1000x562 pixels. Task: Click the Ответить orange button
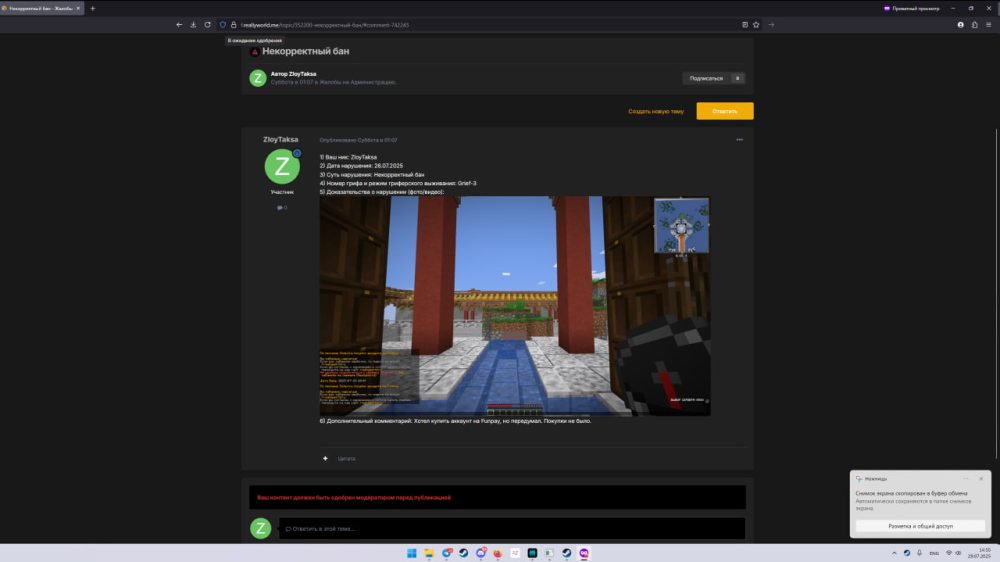click(724, 111)
